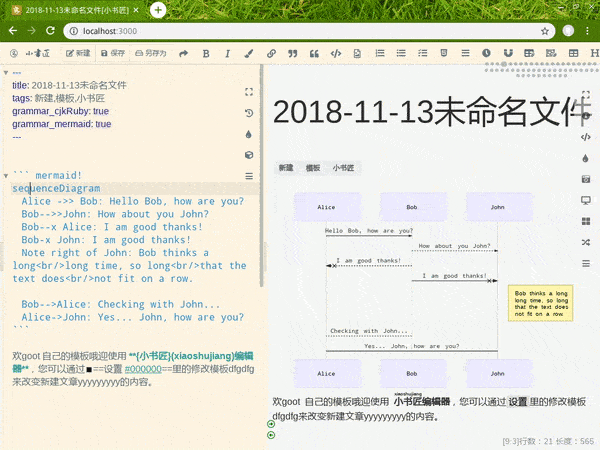Click the upper green arrow marker below preview text
This screenshot has height=450, width=600.
pyautogui.click(x=271, y=424)
